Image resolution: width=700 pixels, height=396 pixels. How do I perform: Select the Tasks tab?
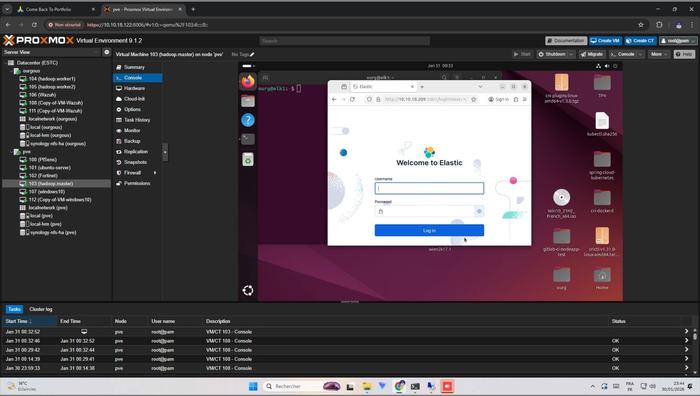coord(14,309)
